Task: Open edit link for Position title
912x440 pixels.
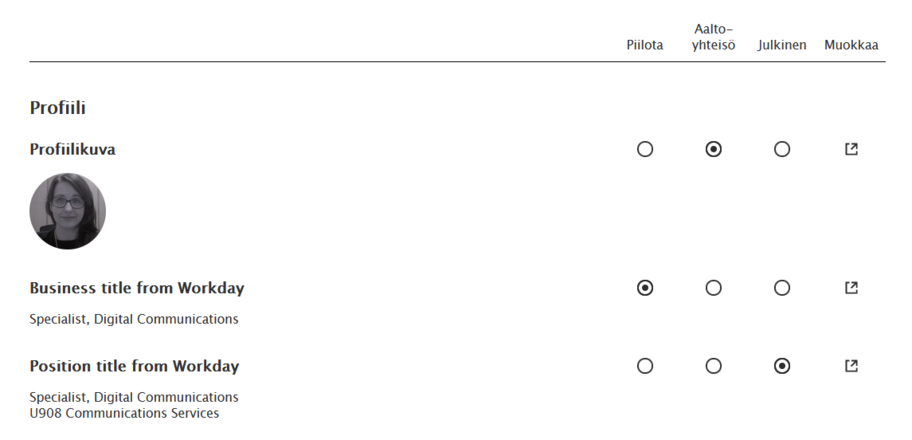Action: tap(851, 366)
